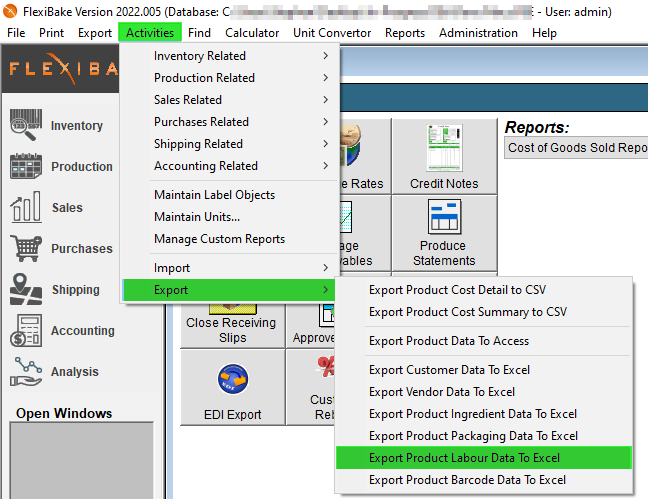This screenshot has width=648, height=499.
Task: Choose Export Product Ingredient Data To Excel
Action: [x=484, y=413]
